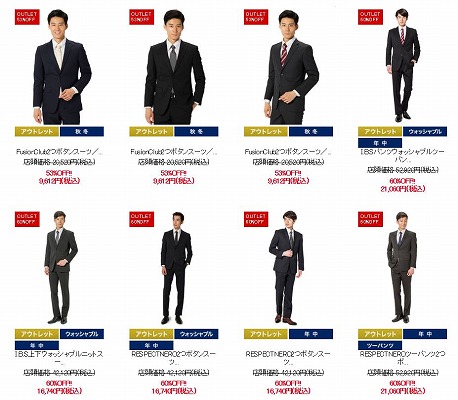Click OUTLET badge on IBS knit suit

click(x=27, y=219)
